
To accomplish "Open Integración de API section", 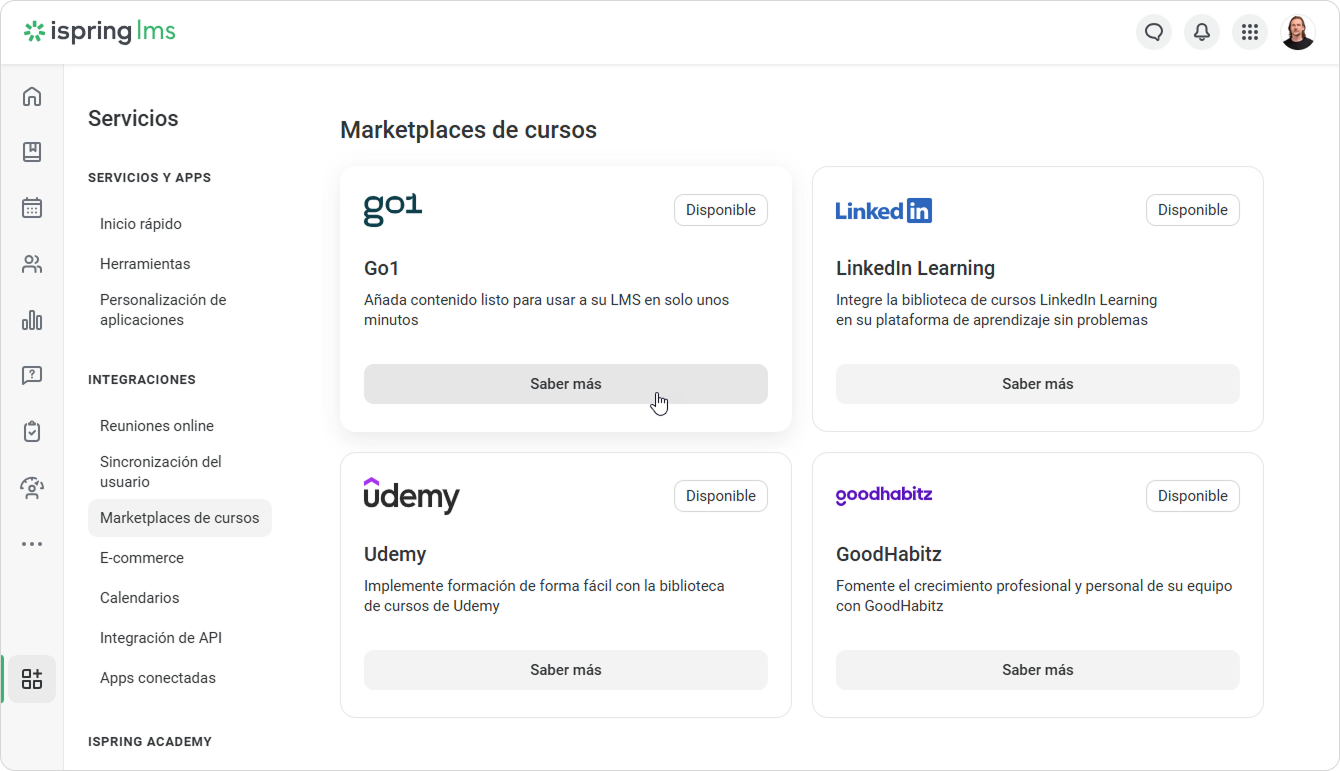I will [x=161, y=638].
